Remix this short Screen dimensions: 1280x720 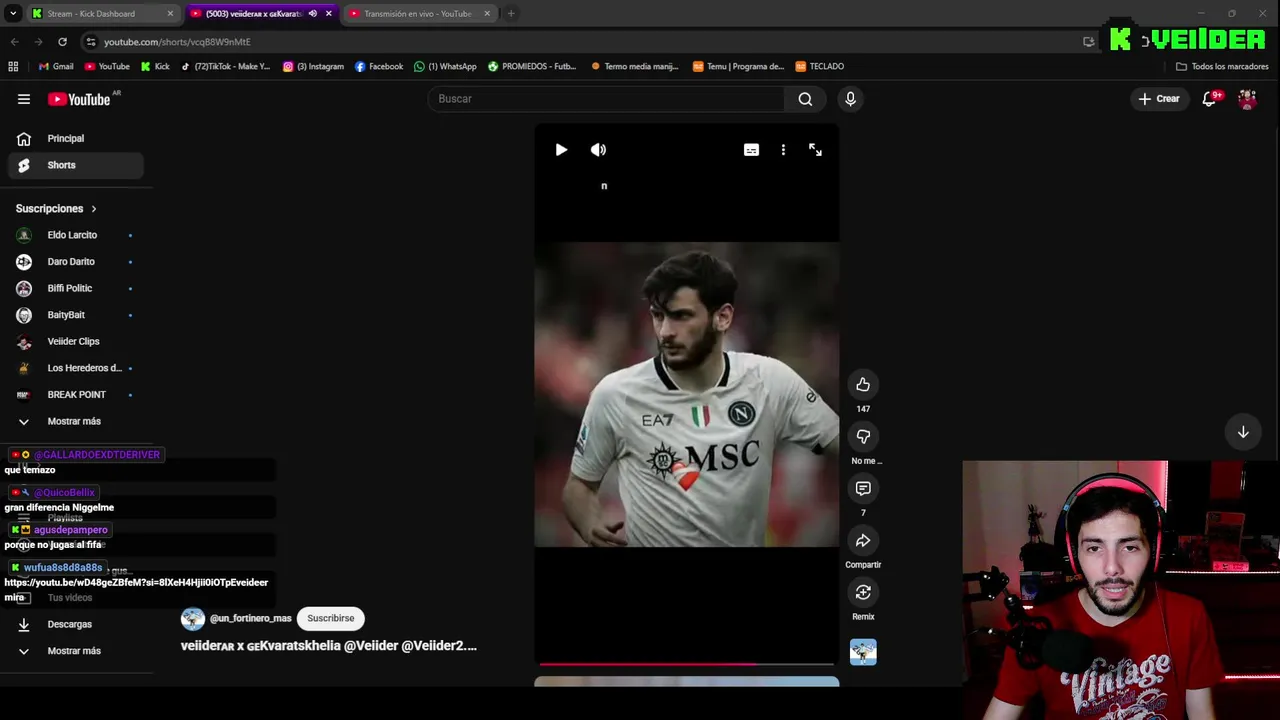click(x=863, y=593)
